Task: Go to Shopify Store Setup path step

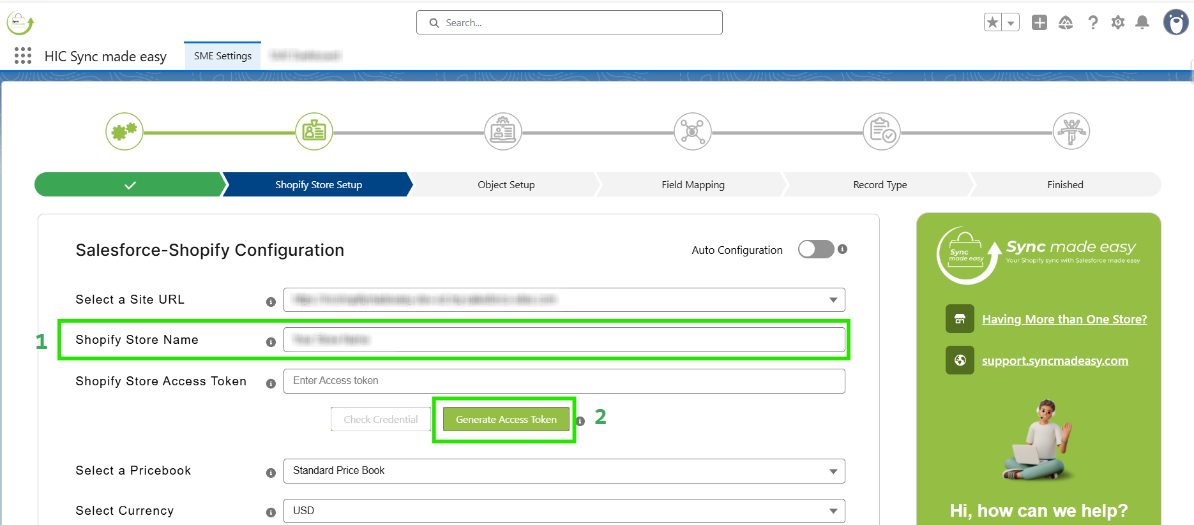Action: pyautogui.click(x=318, y=184)
